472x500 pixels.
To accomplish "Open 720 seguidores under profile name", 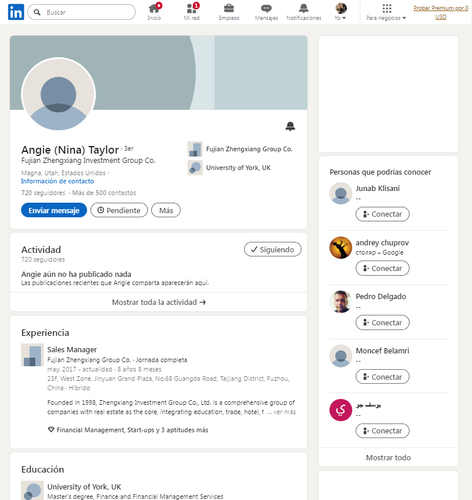I will coord(43,193).
